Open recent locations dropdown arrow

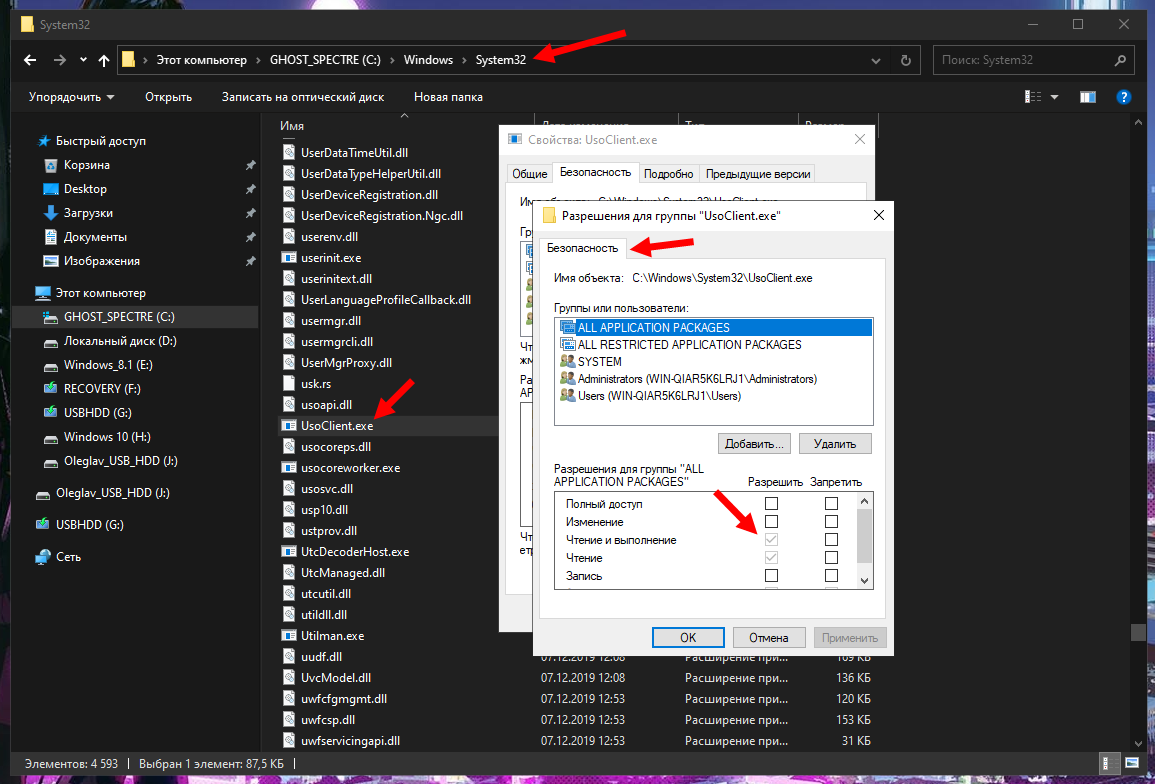point(83,60)
